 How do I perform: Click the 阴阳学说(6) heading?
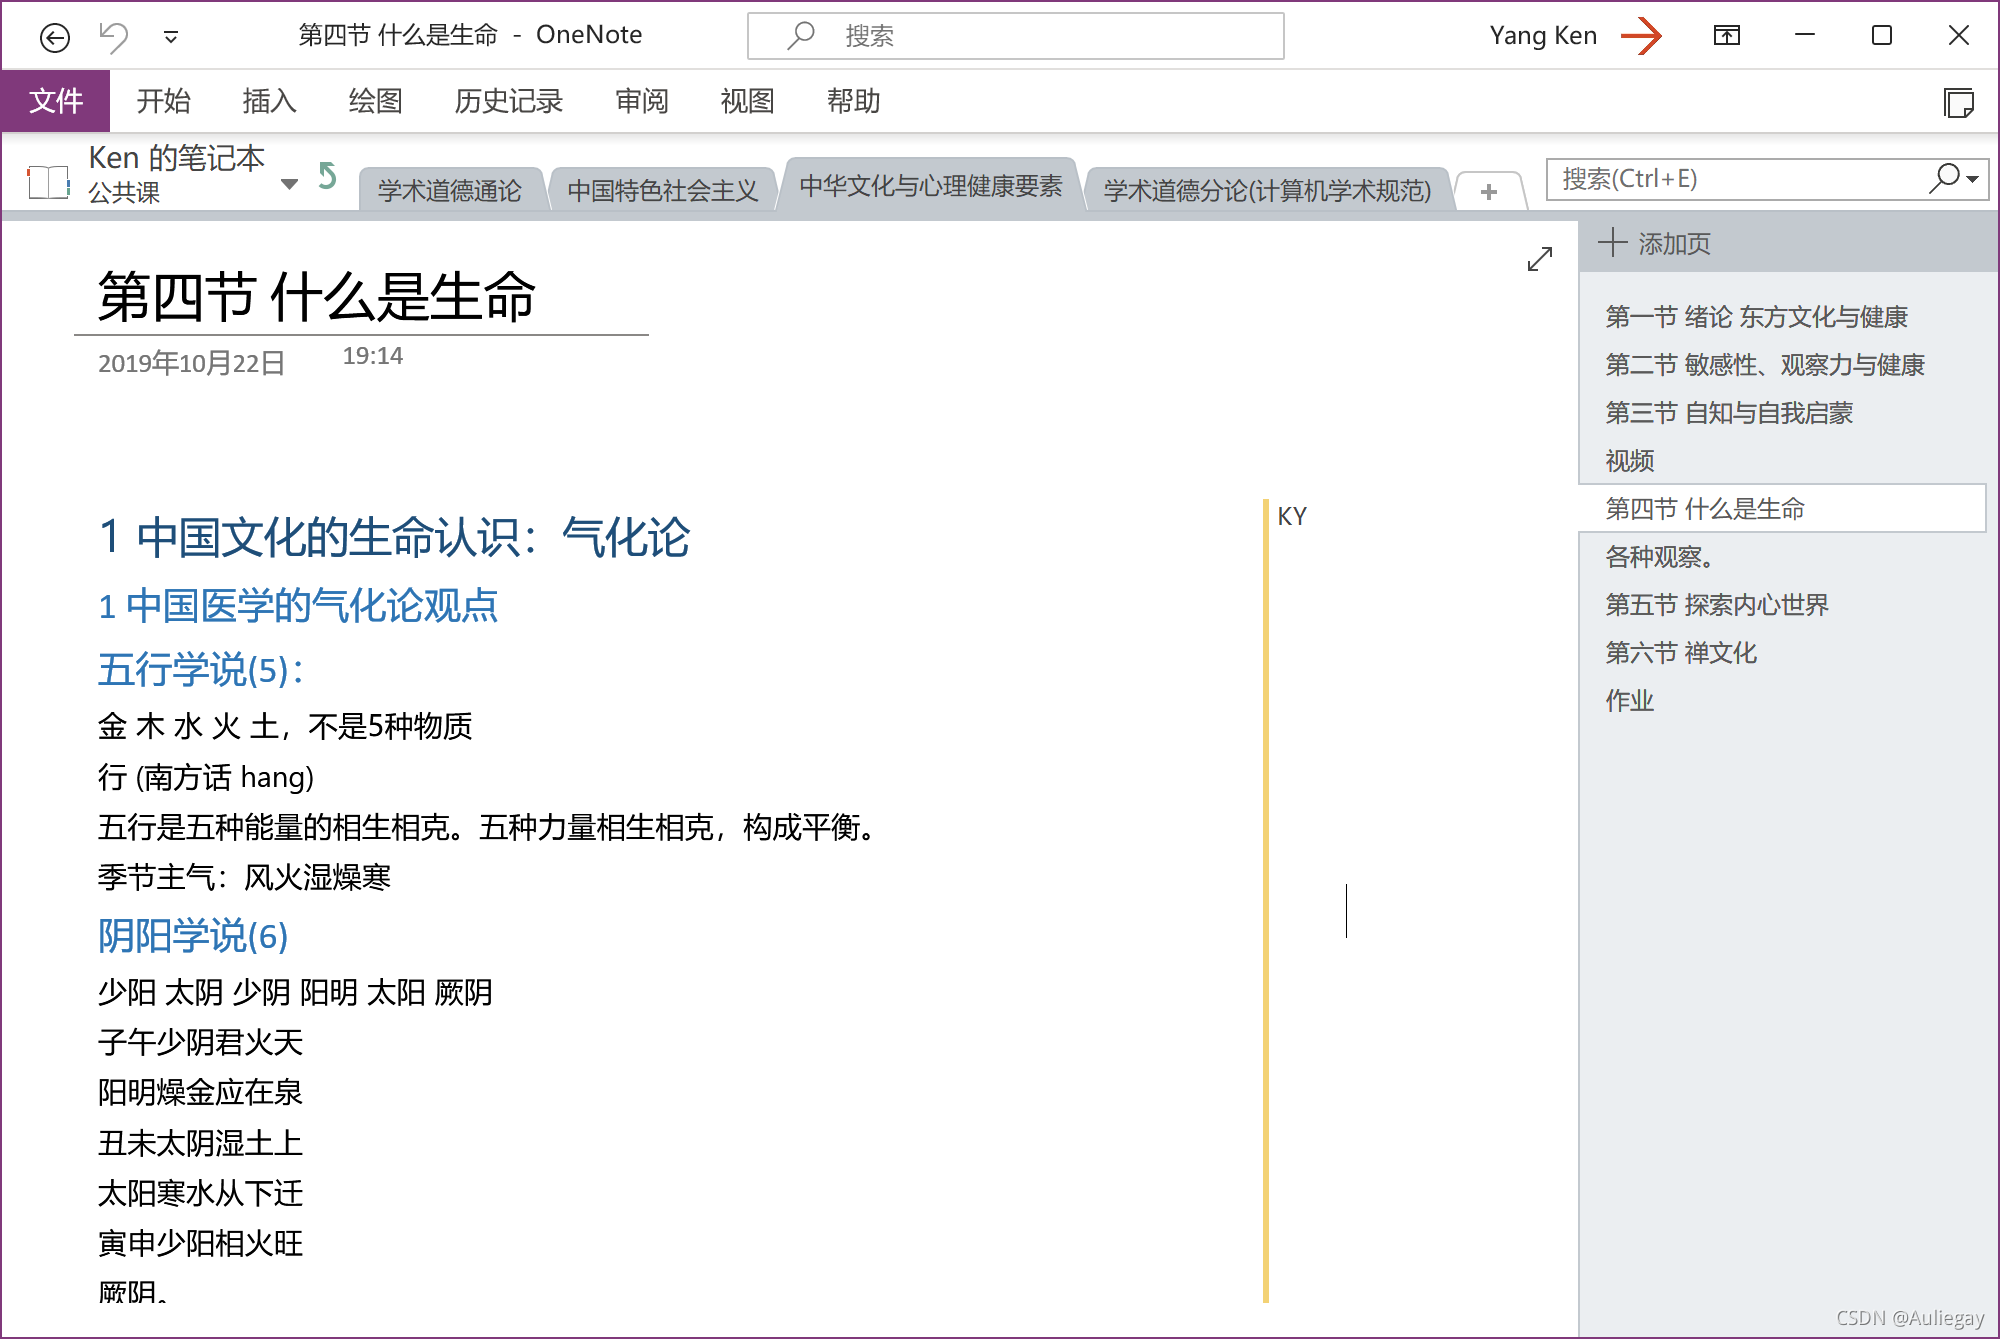click(193, 936)
